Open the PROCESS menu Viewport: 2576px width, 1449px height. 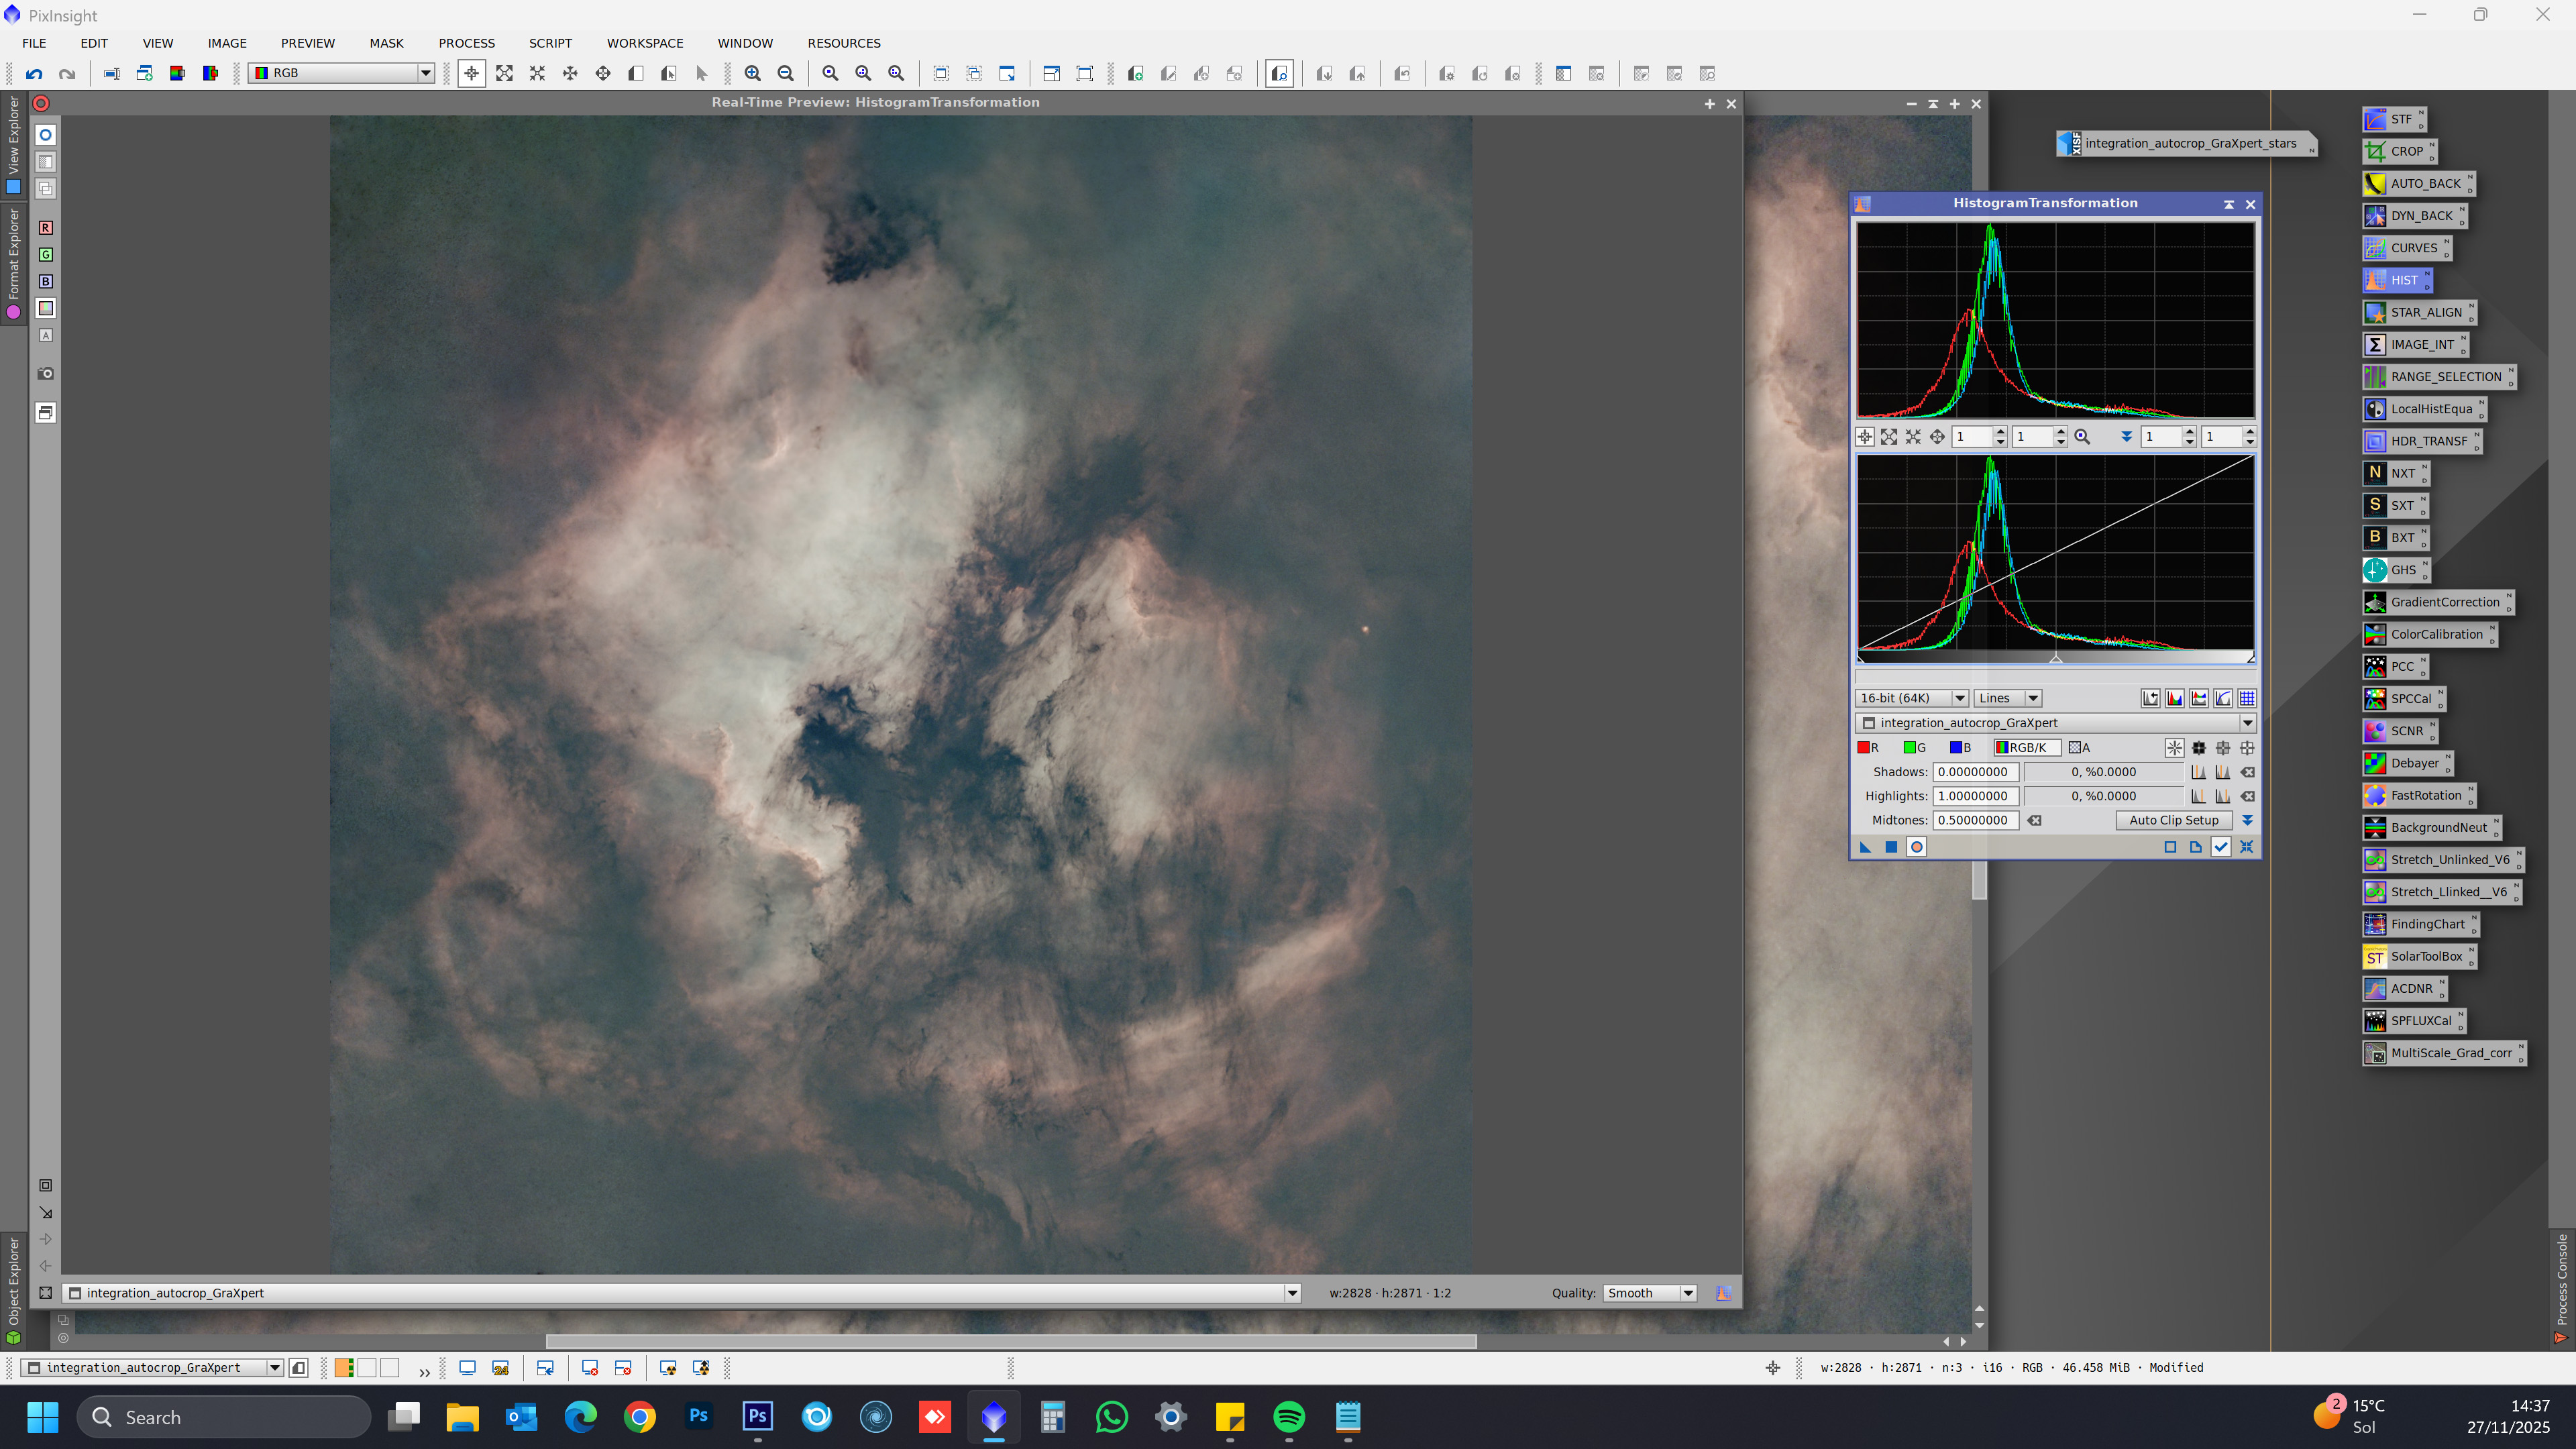pos(466,43)
